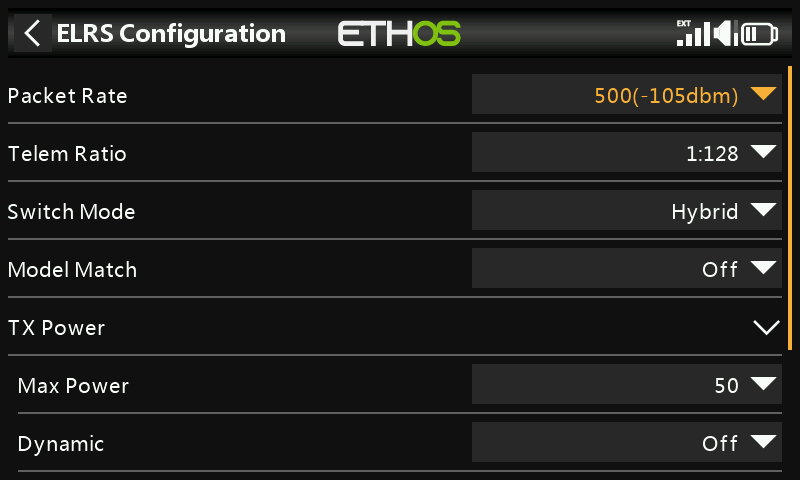Select the Max Power label

[73, 385]
